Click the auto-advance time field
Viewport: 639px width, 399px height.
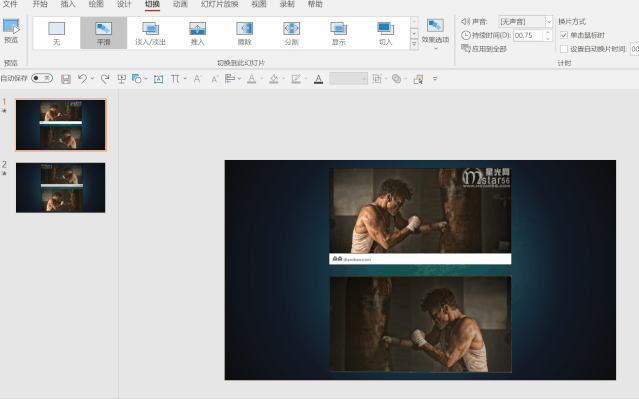click(x=635, y=49)
